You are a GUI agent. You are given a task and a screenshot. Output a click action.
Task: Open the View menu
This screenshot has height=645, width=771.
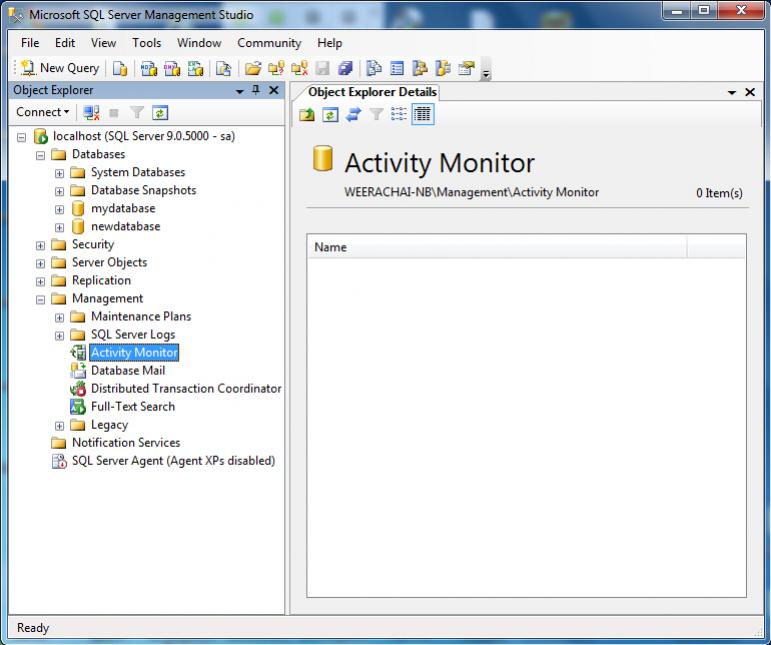(103, 43)
